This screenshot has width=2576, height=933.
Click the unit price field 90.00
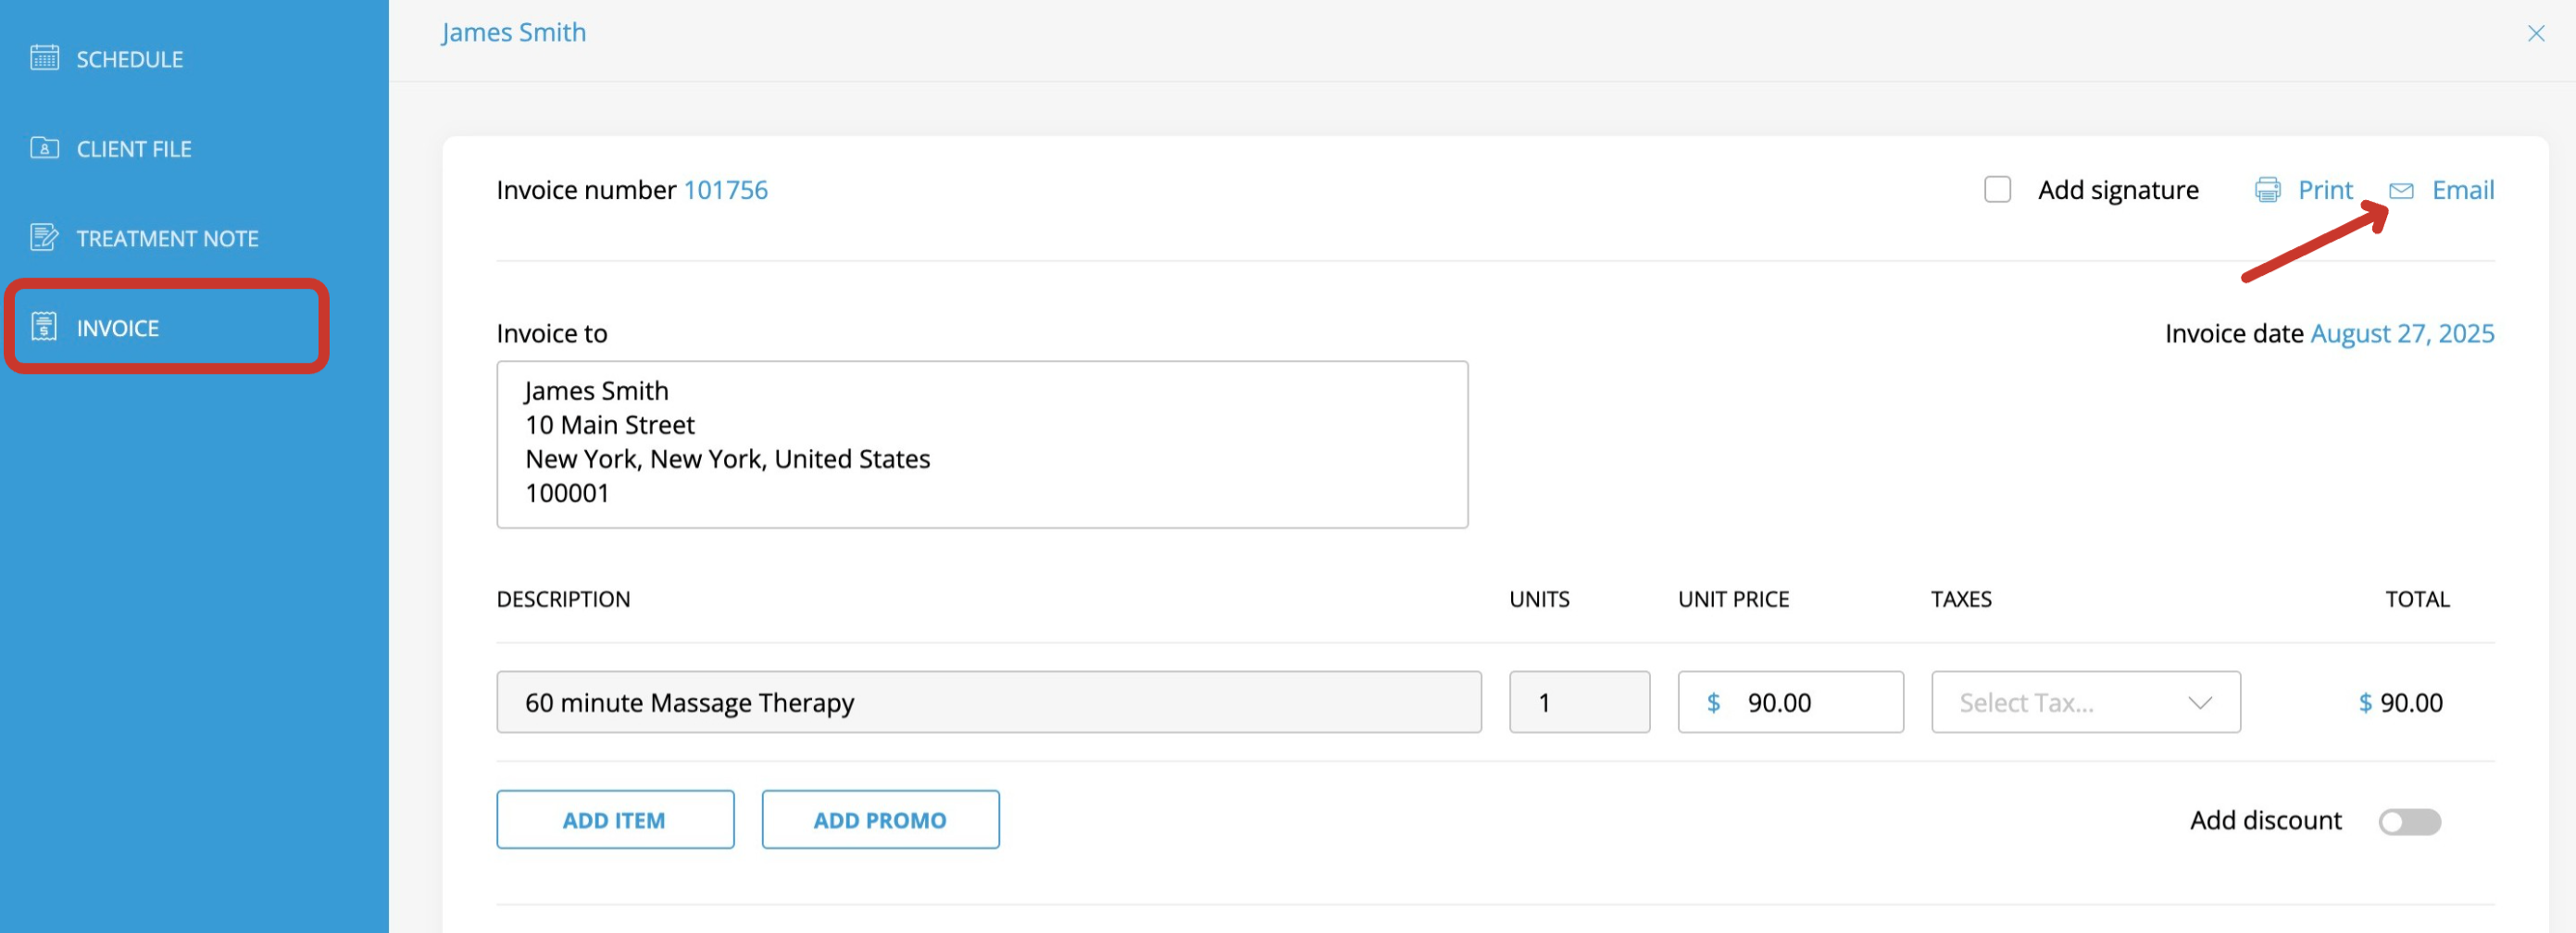point(1790,702)
